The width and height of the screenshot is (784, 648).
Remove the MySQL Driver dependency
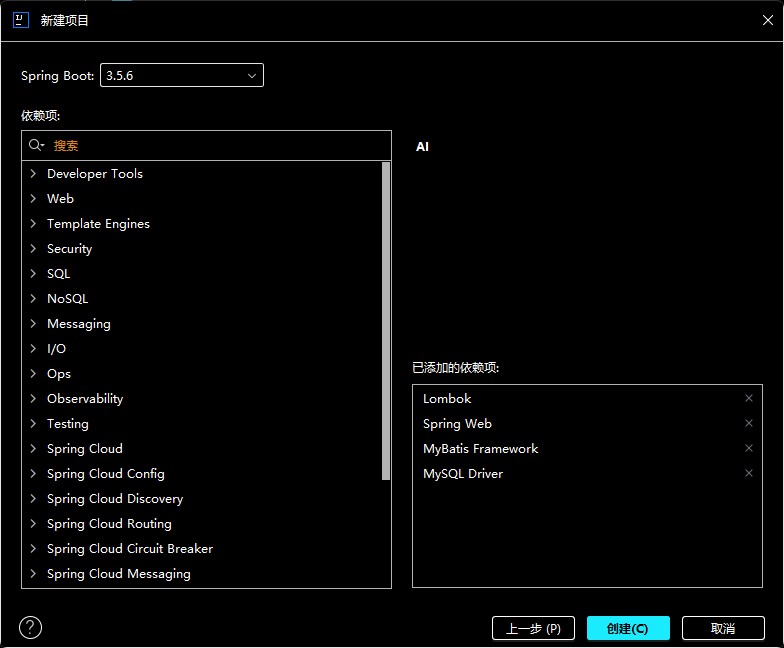pyautogui.click(x=748, y=473)
